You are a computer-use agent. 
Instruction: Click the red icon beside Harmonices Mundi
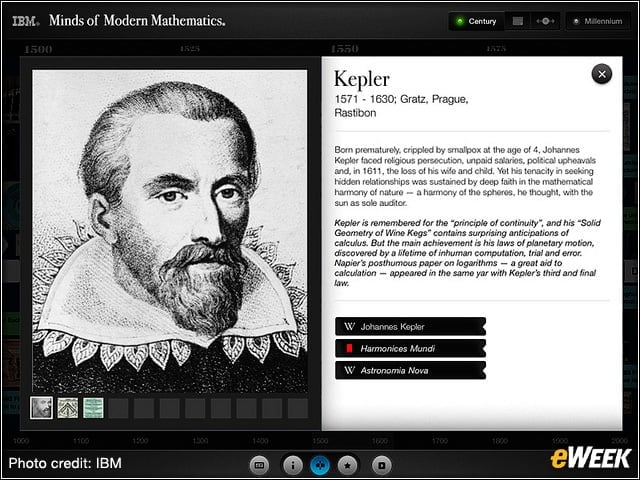coord(349,349)
